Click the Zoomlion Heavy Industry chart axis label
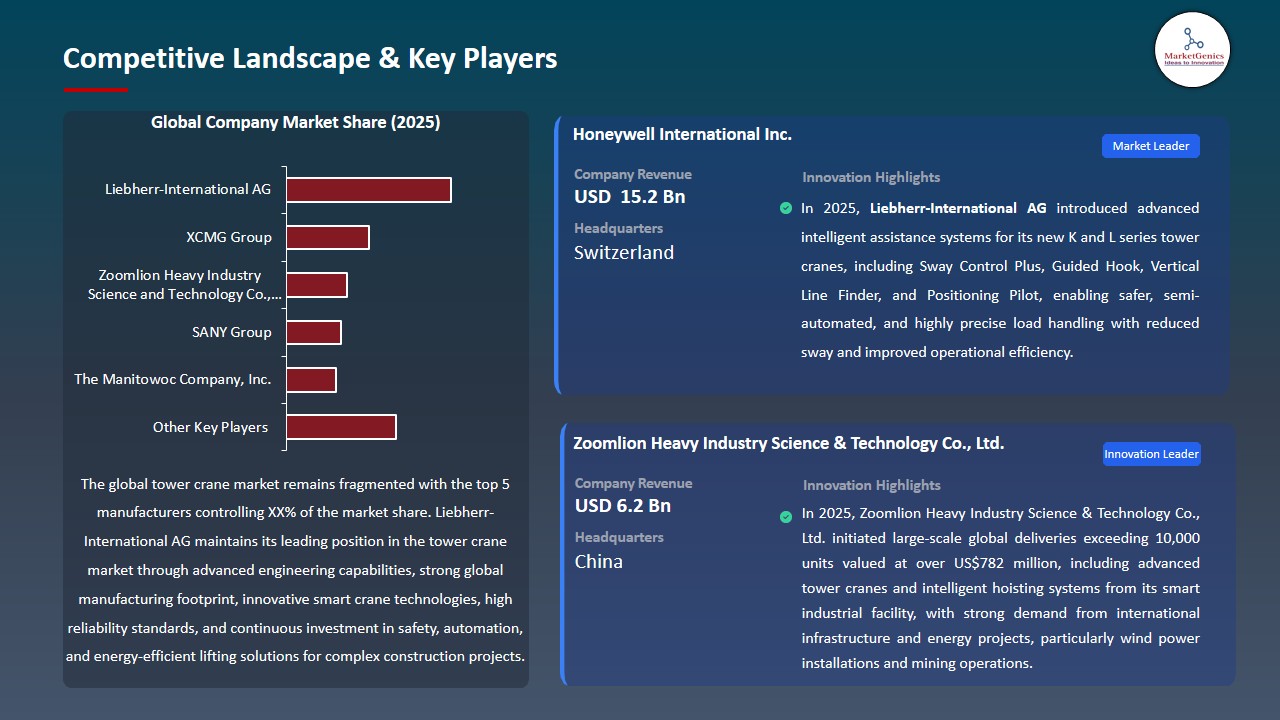1280x720 pixels. click(x=185, y=285)
